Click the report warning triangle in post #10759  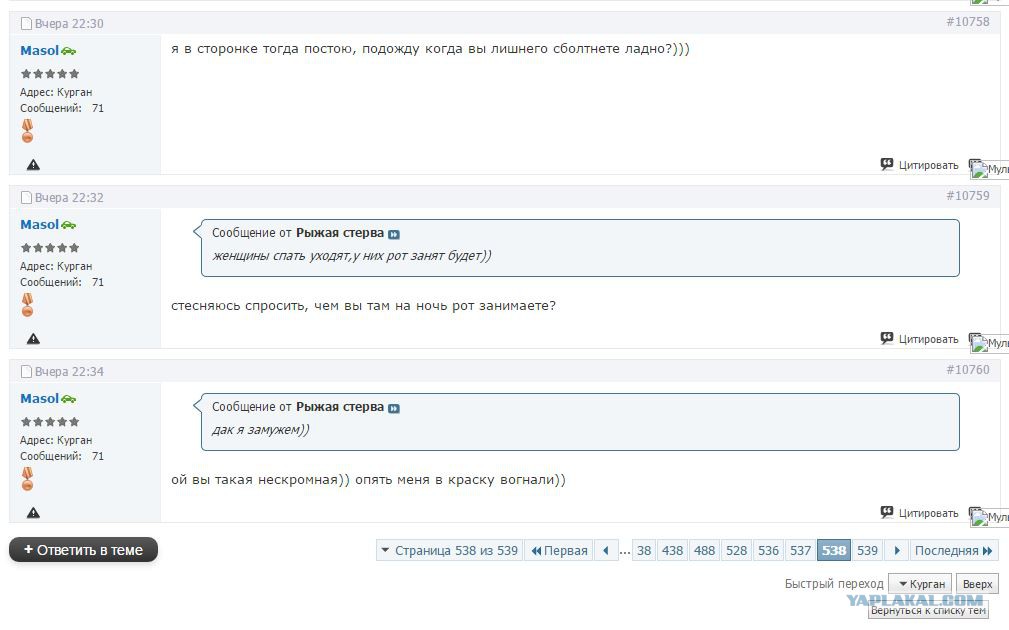tap(33, 338)
